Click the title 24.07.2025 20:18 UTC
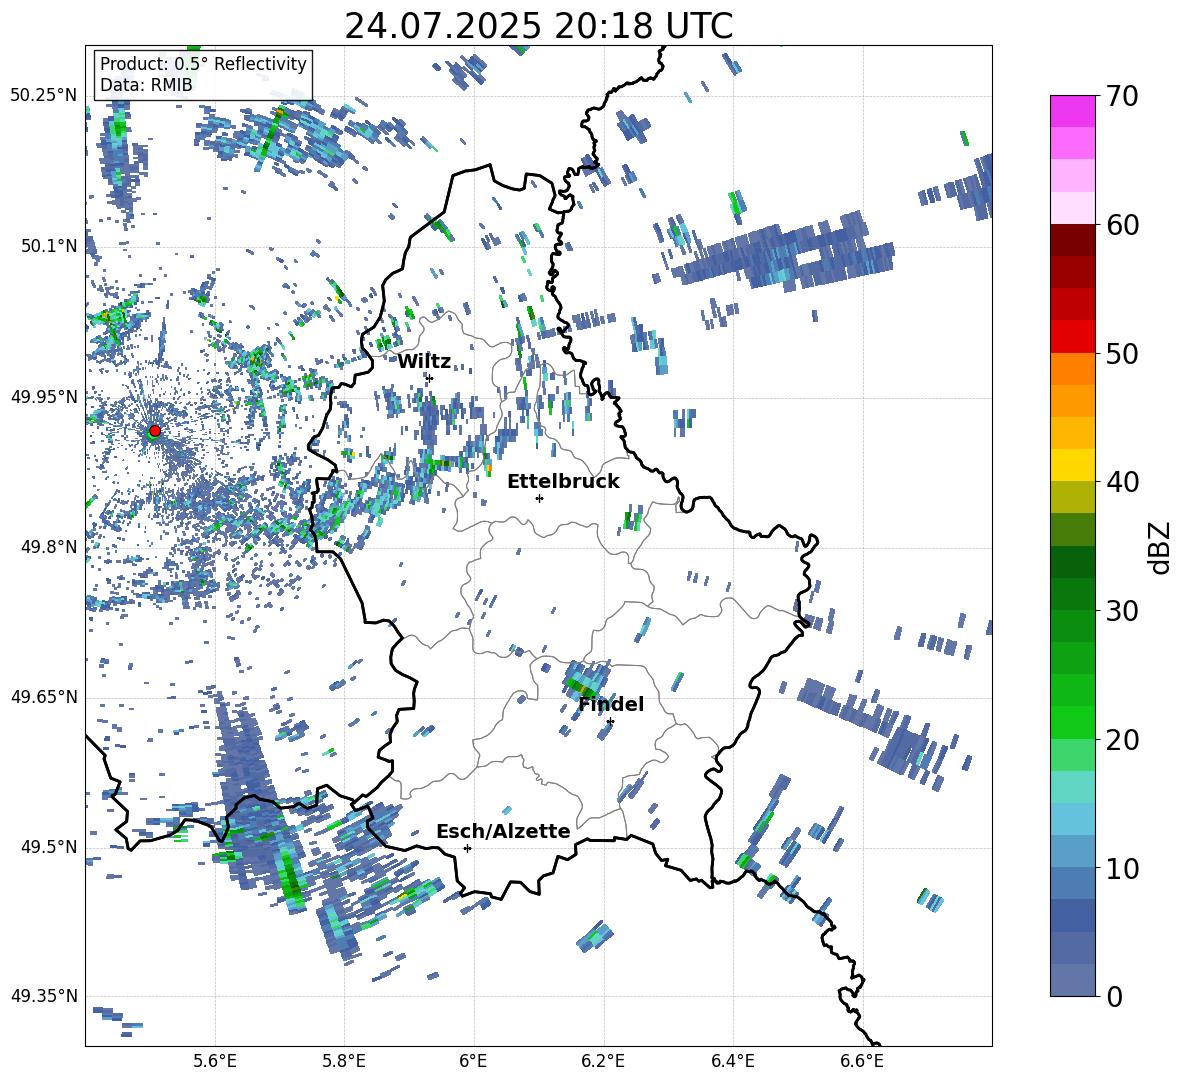 (x=538, y=26)
